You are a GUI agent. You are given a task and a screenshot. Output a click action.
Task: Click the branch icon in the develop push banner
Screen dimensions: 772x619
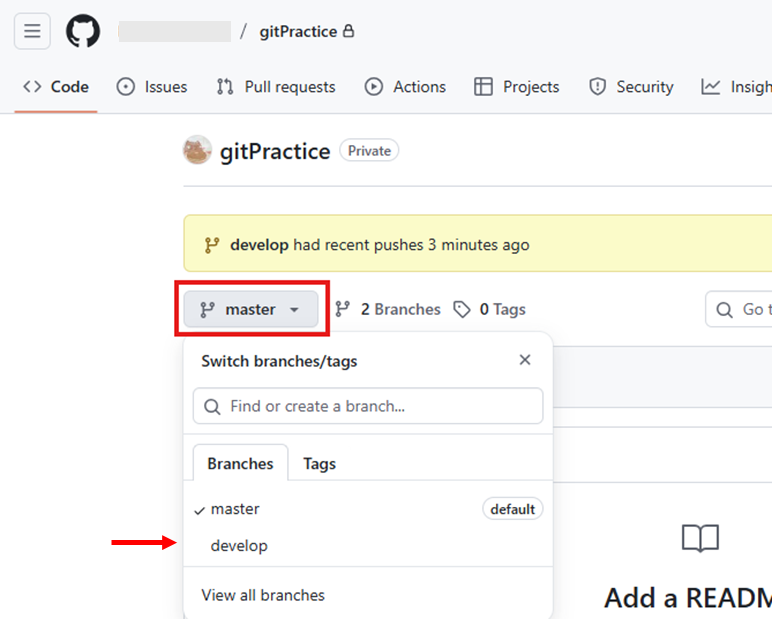click(212, 245)
